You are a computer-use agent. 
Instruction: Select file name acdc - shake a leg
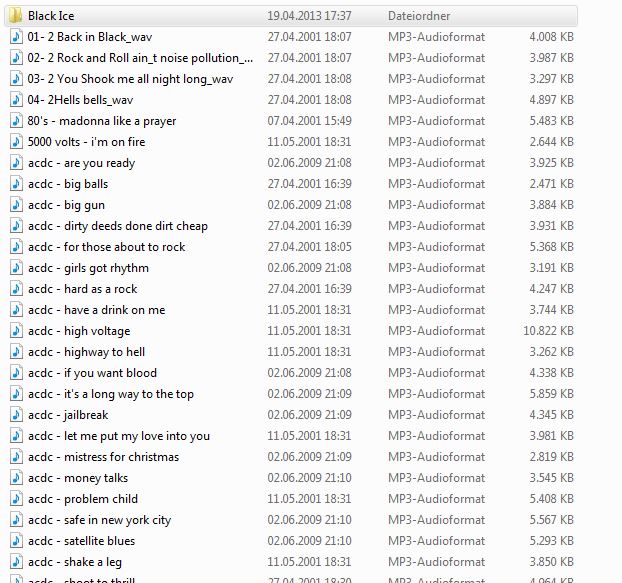tap(75, 562)
